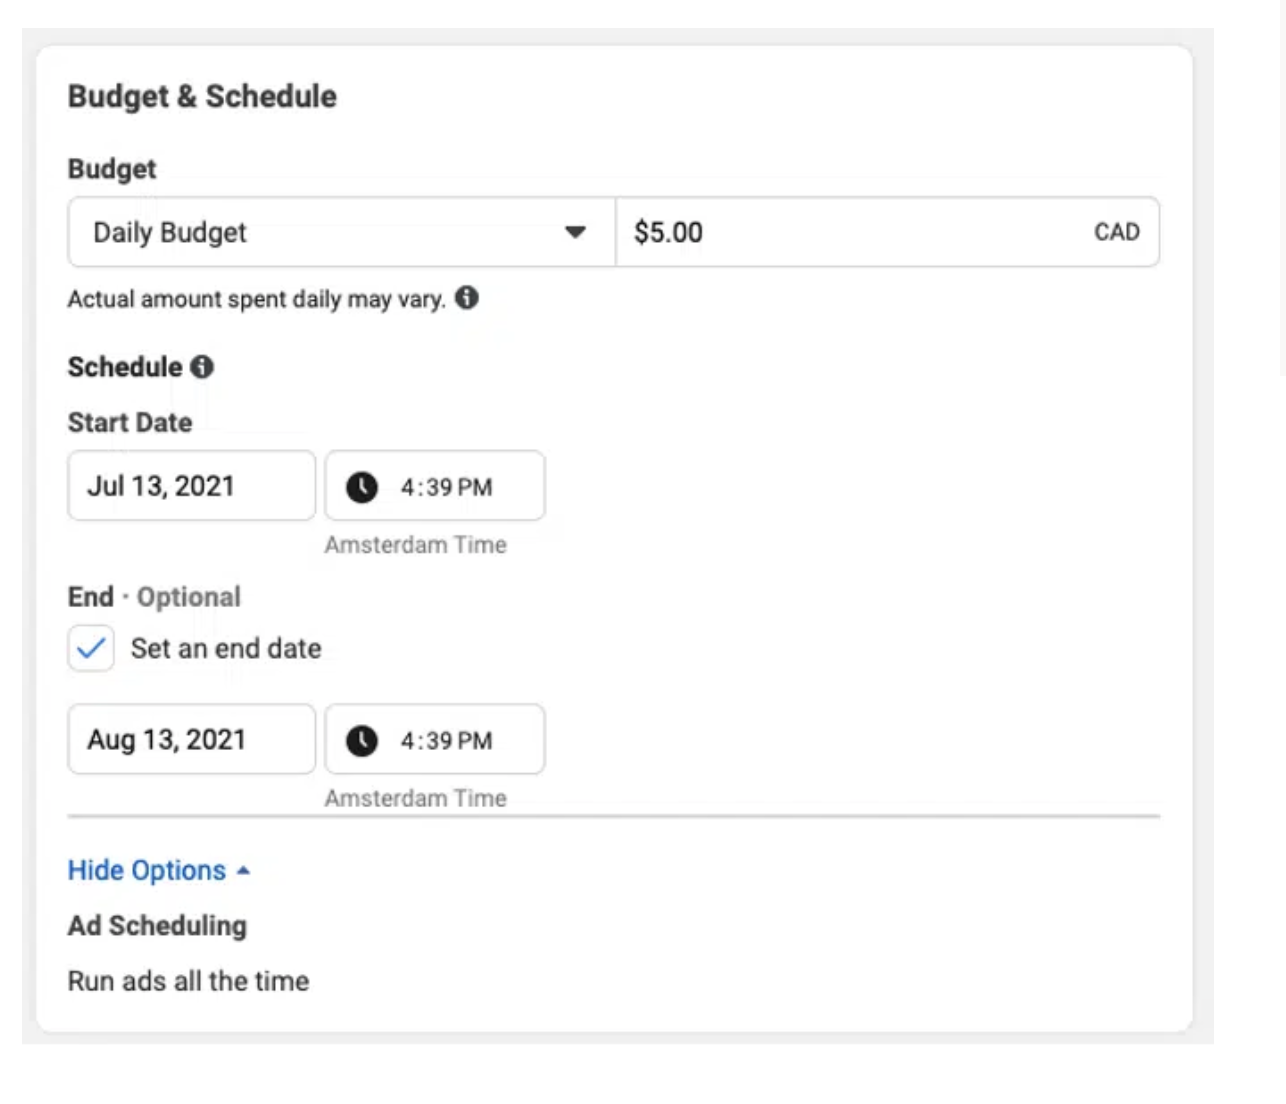Select 'Run ads all the time' option
The image size is (1286, 1104).
(x=188, y=981)
